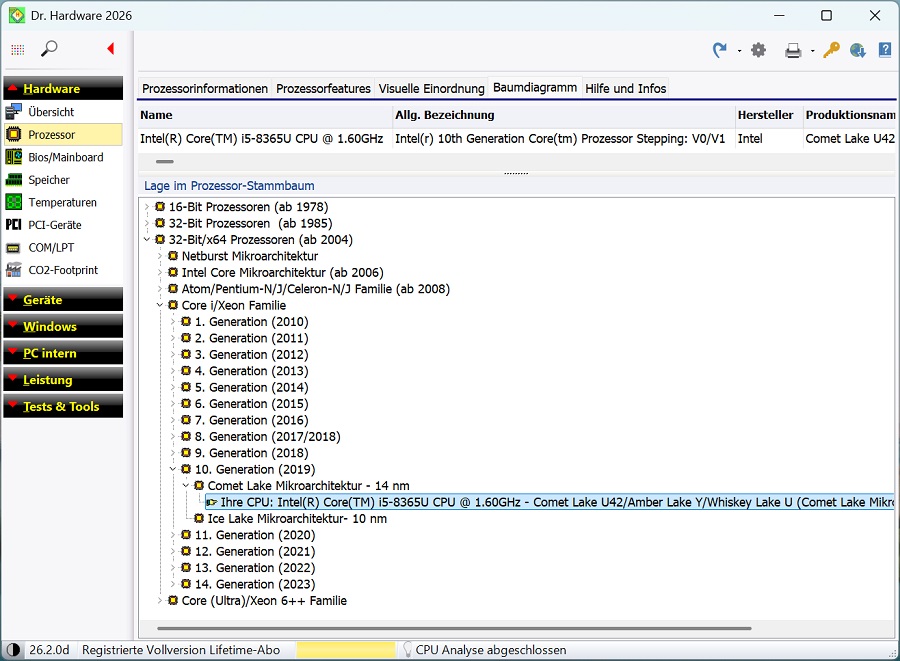The height and width of the screenshot is (661, 900).
Task: Switch to the Prozessorfeatures tab
Action: coord(323,88)
